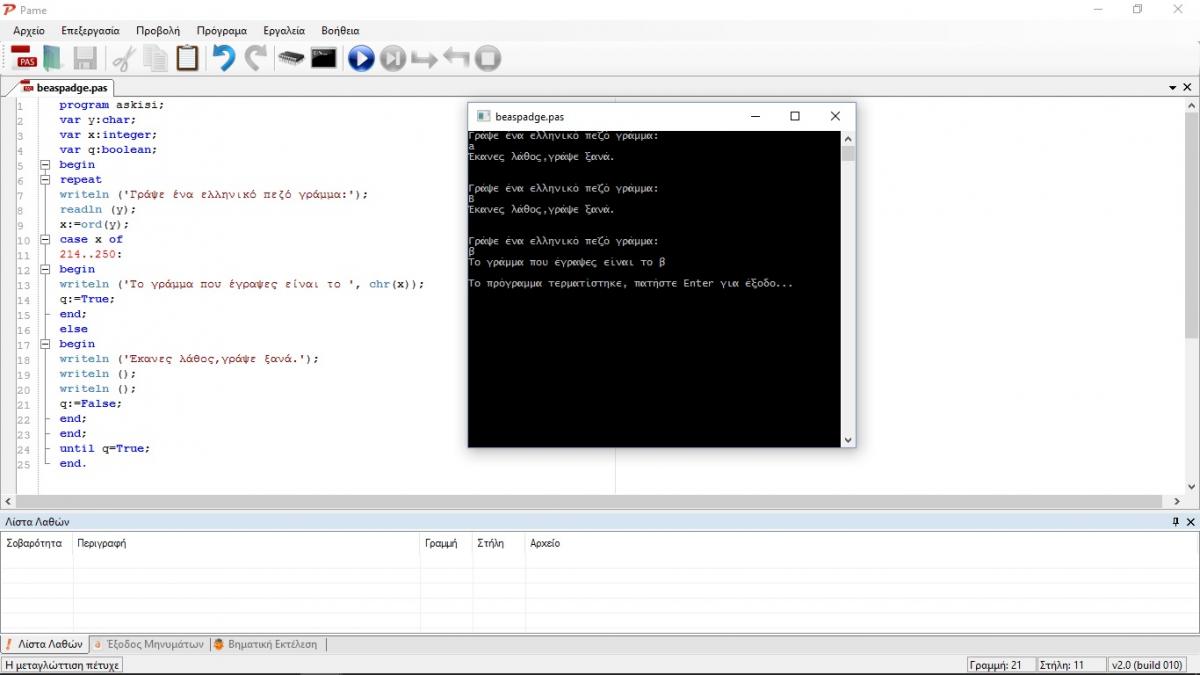Click the Σοβαρότητα column header
The width and height of the screenshot is (1200, 675).
coord(37,543)
